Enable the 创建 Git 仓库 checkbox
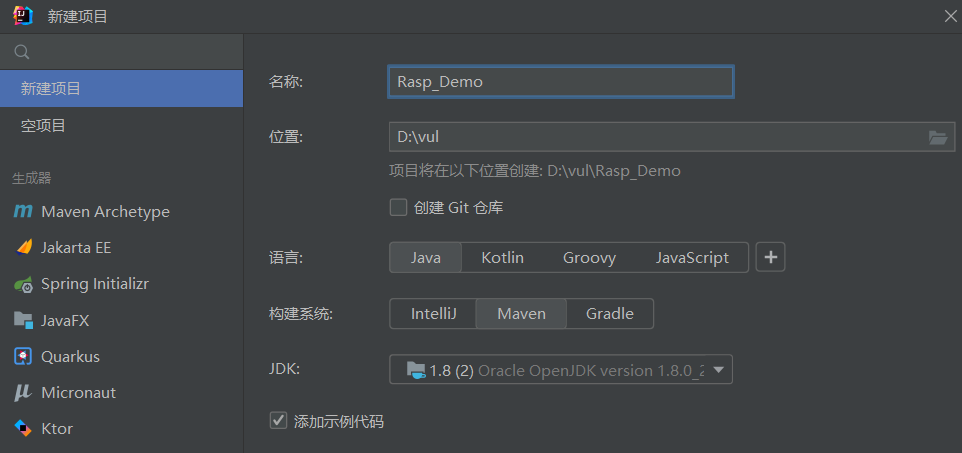 click(x=399, y=207)
